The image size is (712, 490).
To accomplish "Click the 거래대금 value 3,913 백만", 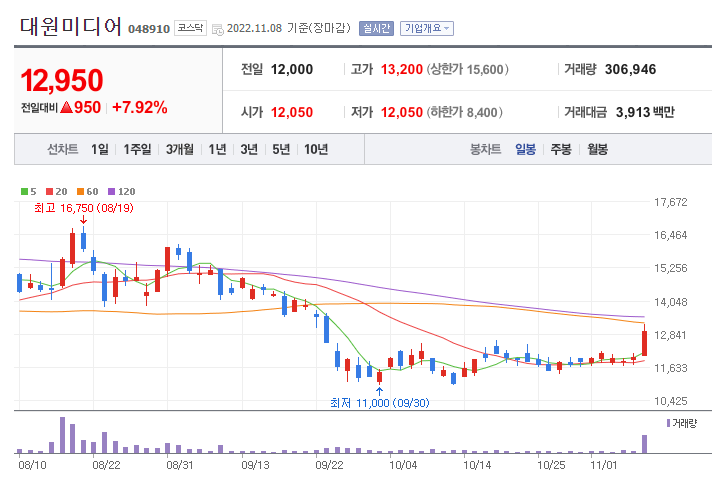I will click(645, 112).
